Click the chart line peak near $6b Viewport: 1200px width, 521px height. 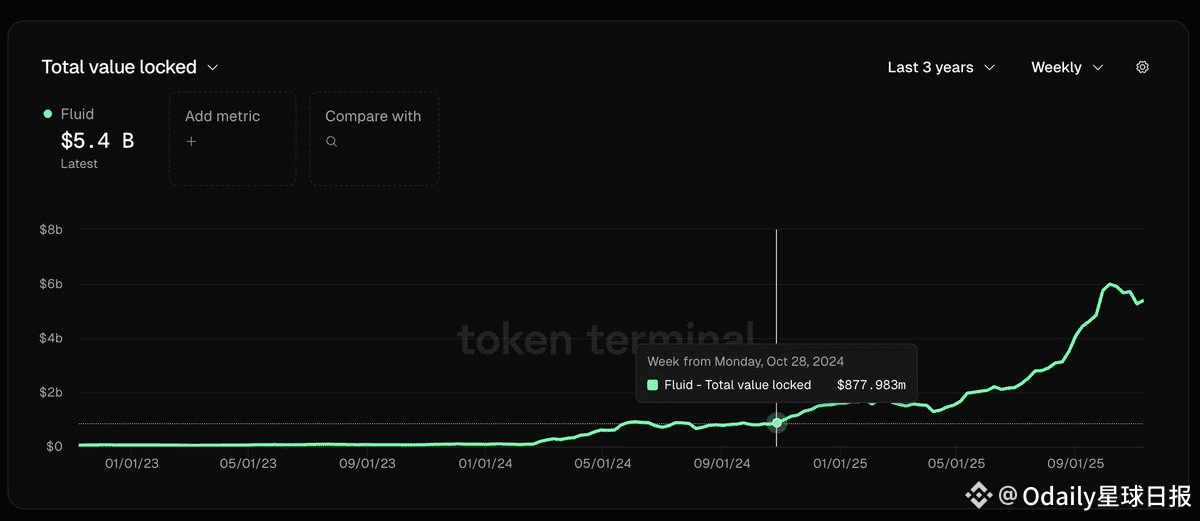(1110, 284)
